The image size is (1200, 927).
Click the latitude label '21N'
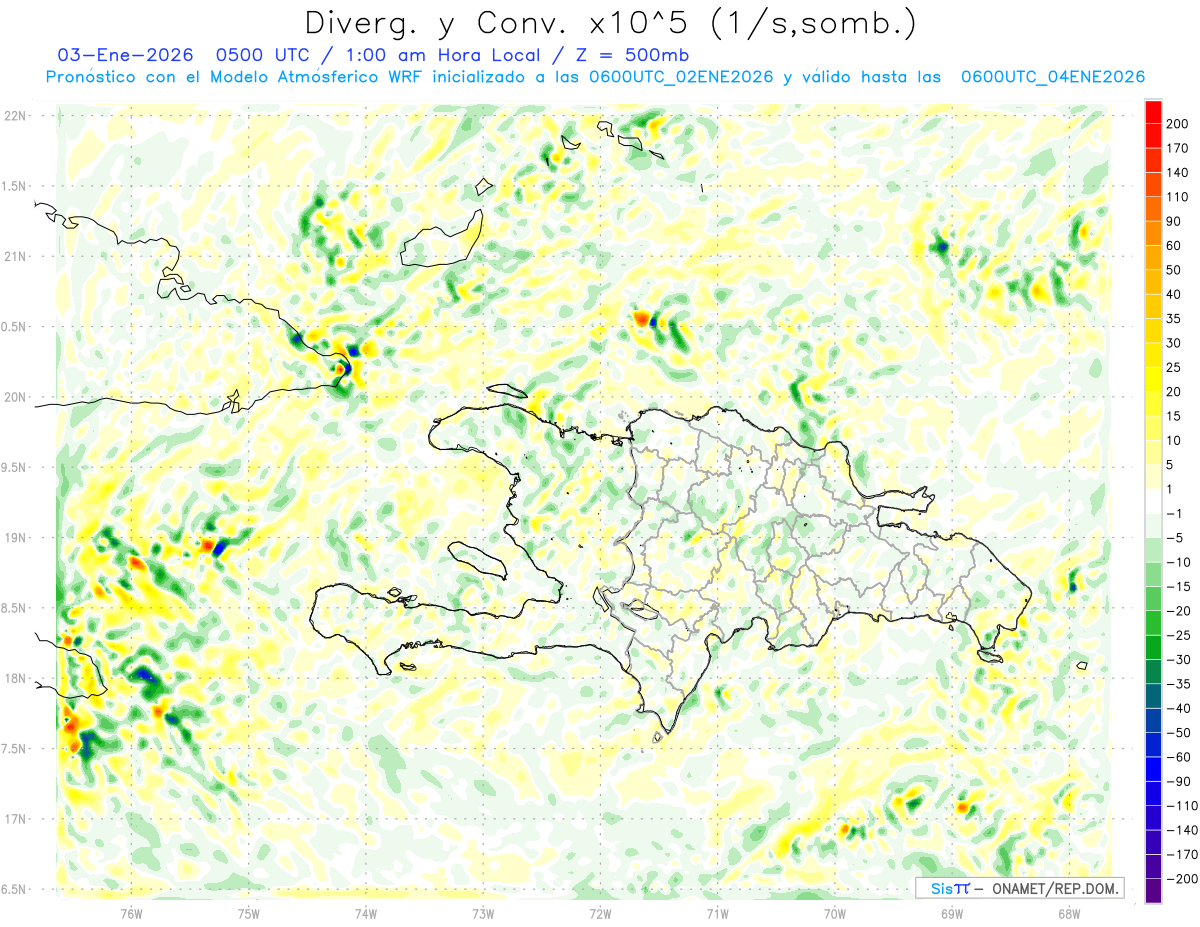pyautogui.click(x=15, y=257)
